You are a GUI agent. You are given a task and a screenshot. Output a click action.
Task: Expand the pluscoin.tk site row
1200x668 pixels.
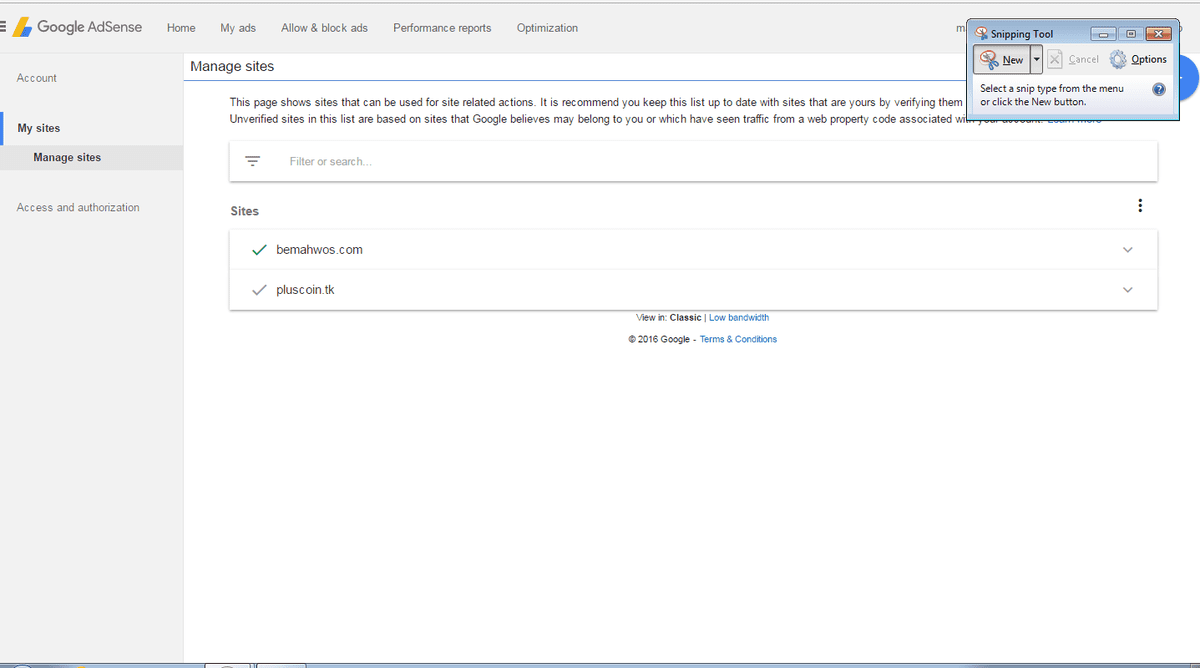pyautogui.click(x=1128, y=290)
